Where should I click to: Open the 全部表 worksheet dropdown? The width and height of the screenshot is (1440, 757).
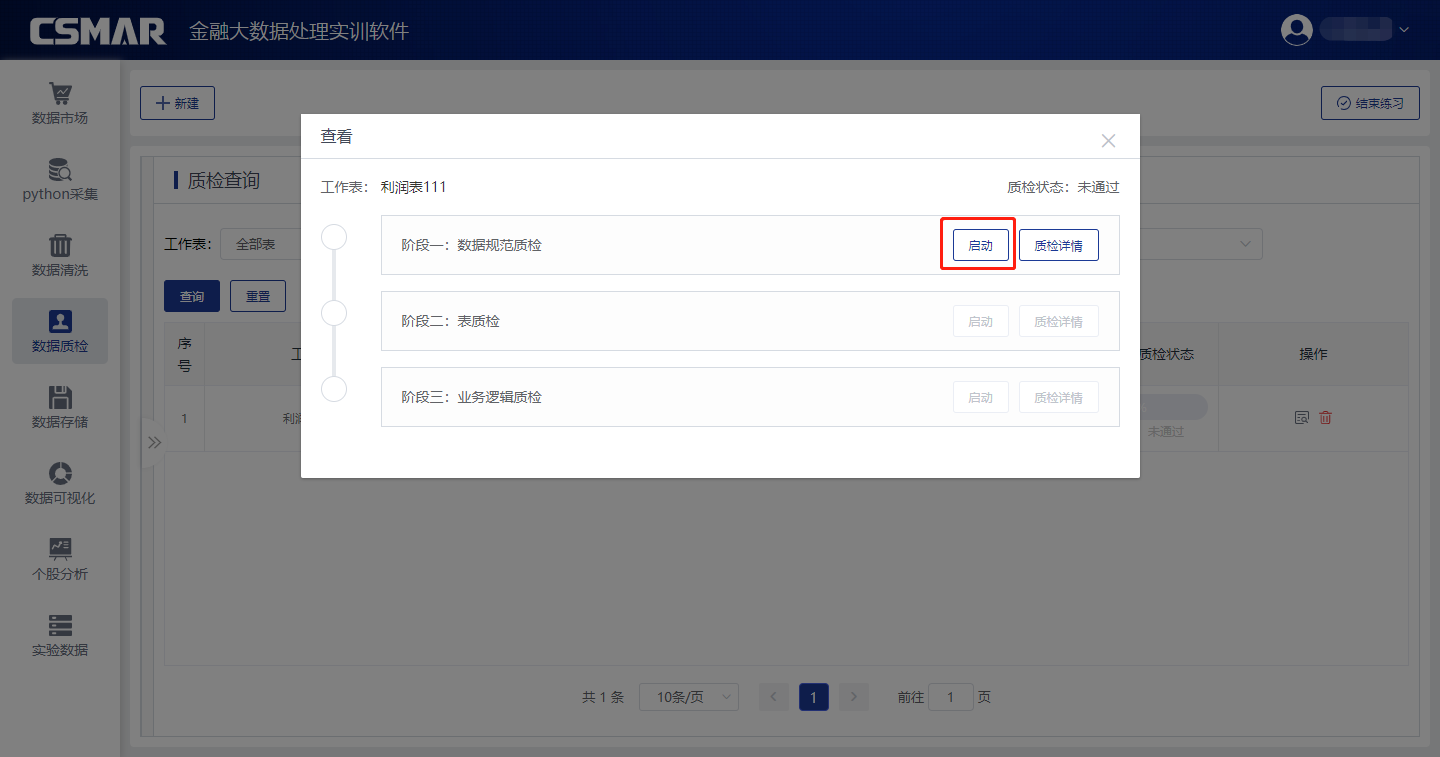click(x=260, y=244)
